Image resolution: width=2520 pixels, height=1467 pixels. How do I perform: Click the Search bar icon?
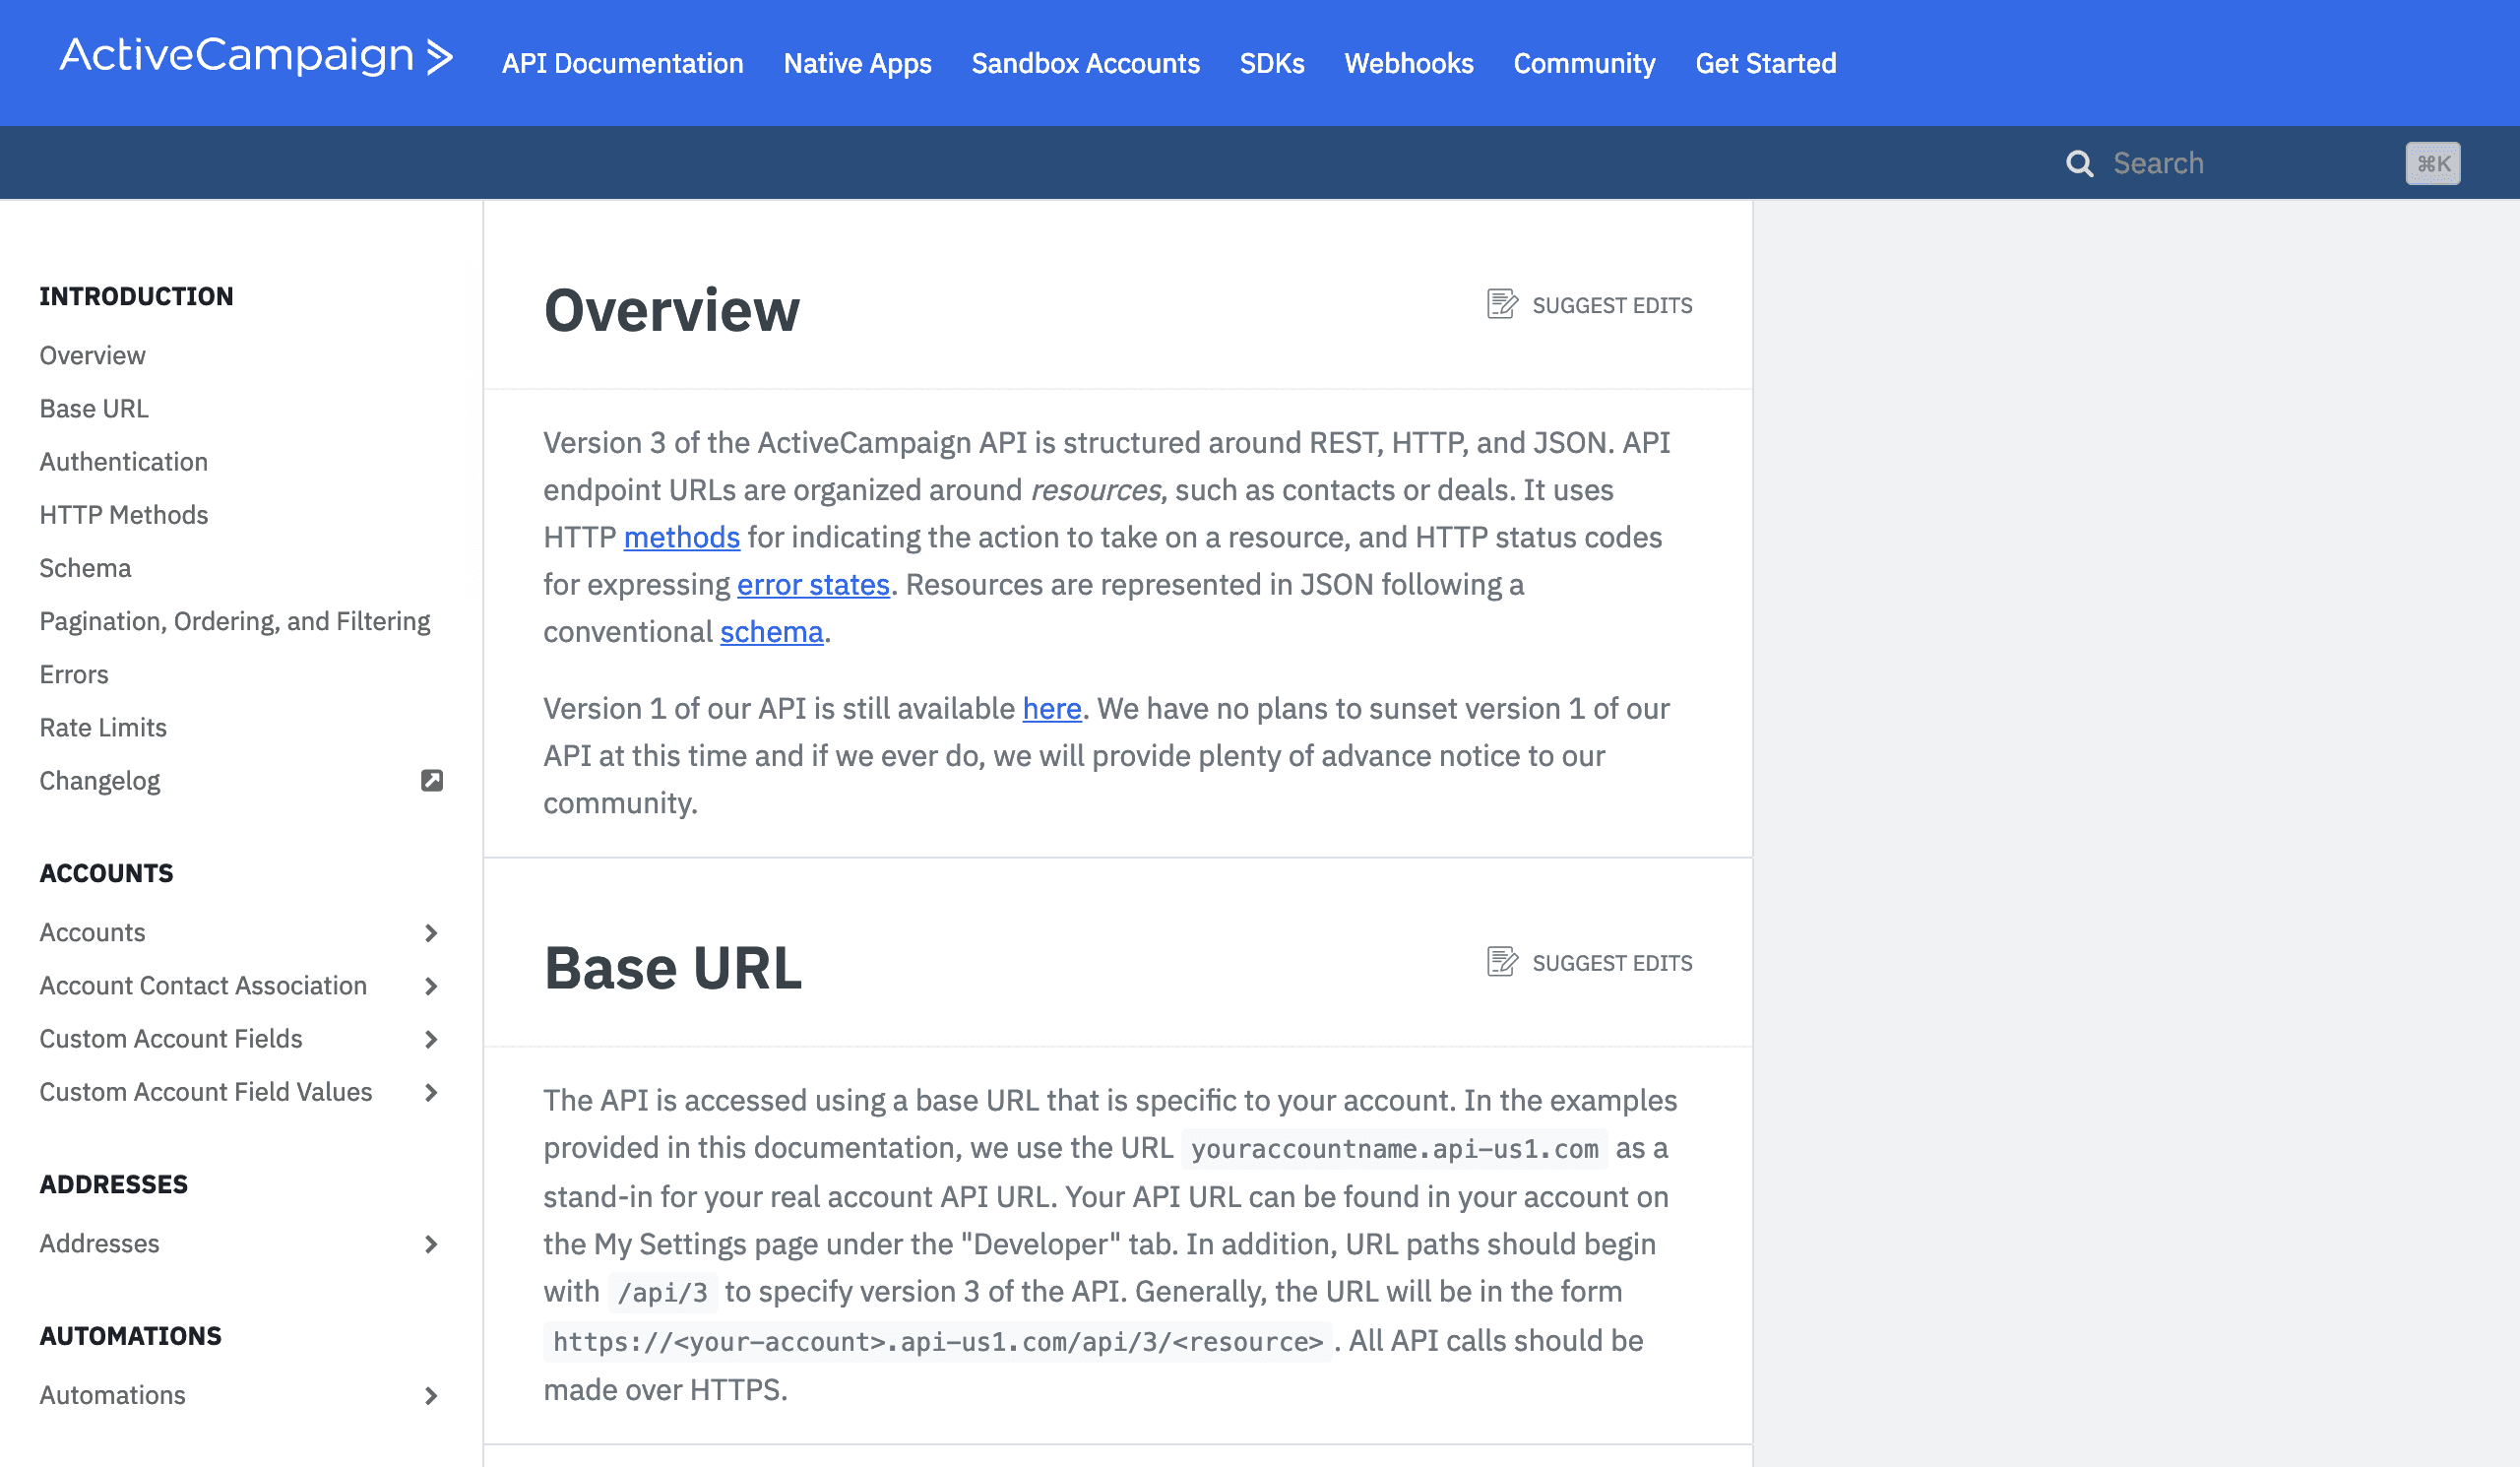click(2080, 162)
